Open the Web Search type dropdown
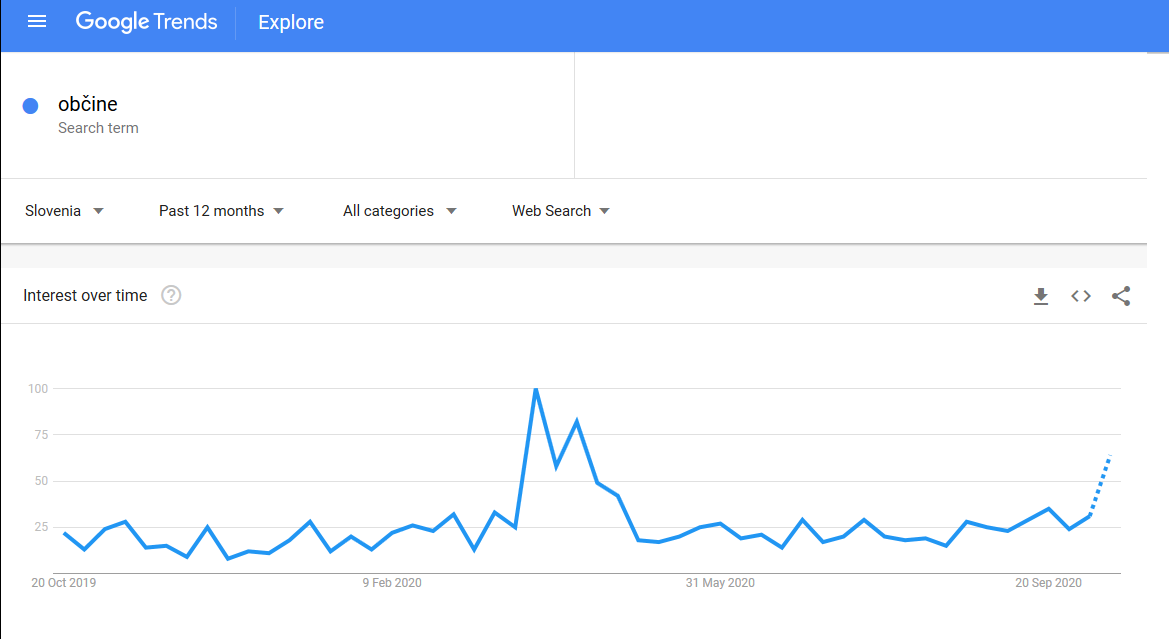This screenshot has height=639, width=1169. tap(561, 211)
